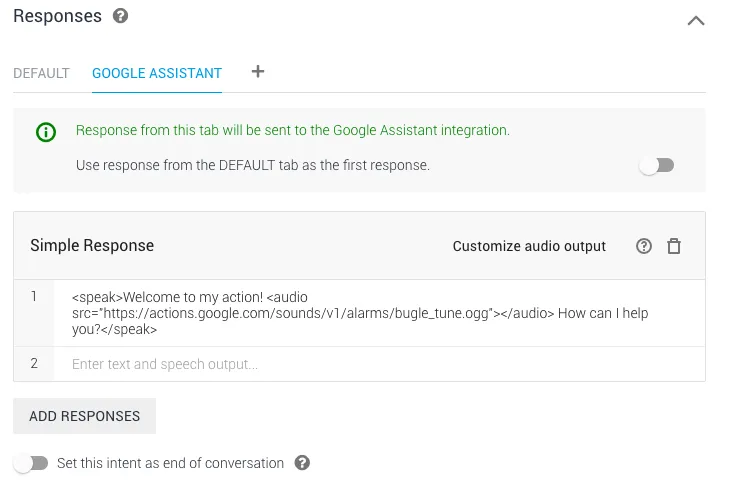Image resolution: width=747 pixels, height=499 pixels.
Task: Click row number 2 in Simple Response
Action: pyautogui.click(x=34, y=364)
